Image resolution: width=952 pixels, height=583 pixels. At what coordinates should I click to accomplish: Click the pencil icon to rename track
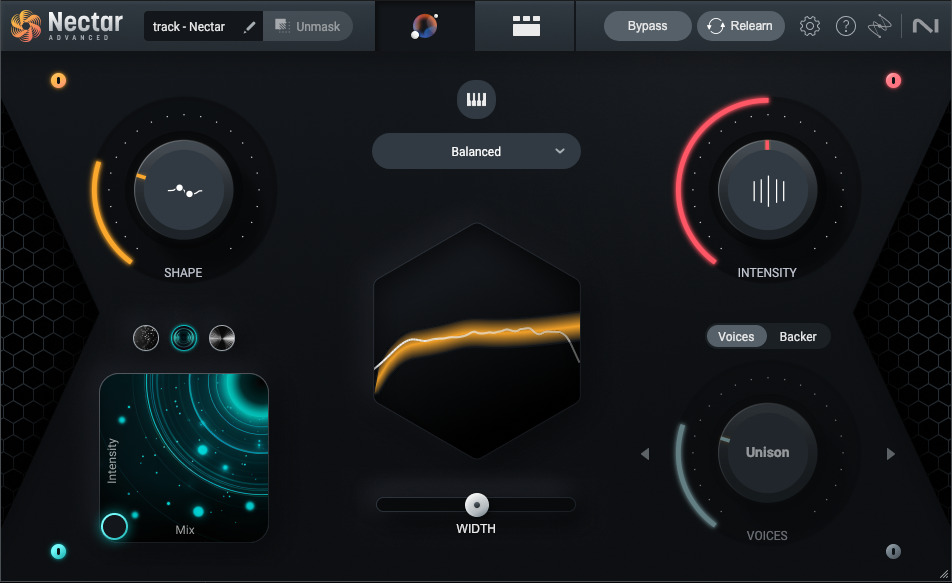[250, 27]
